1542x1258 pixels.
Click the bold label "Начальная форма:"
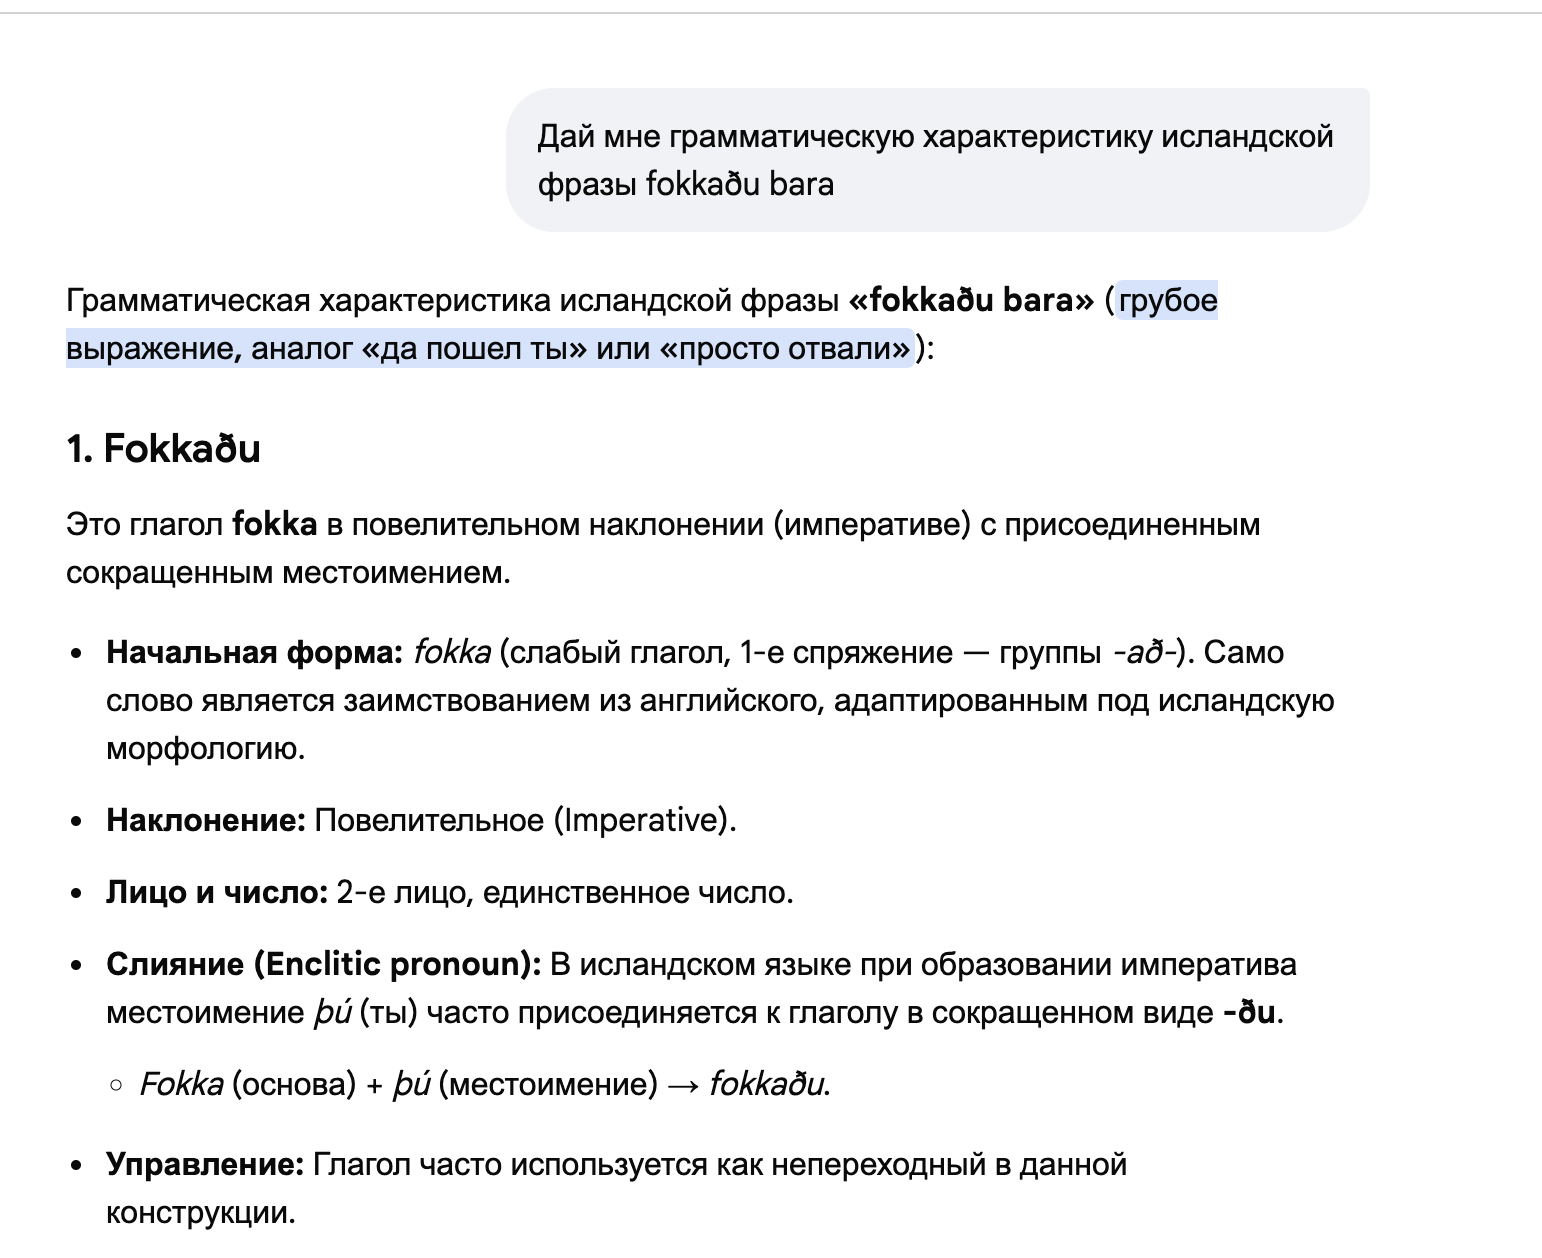(254, 653)
